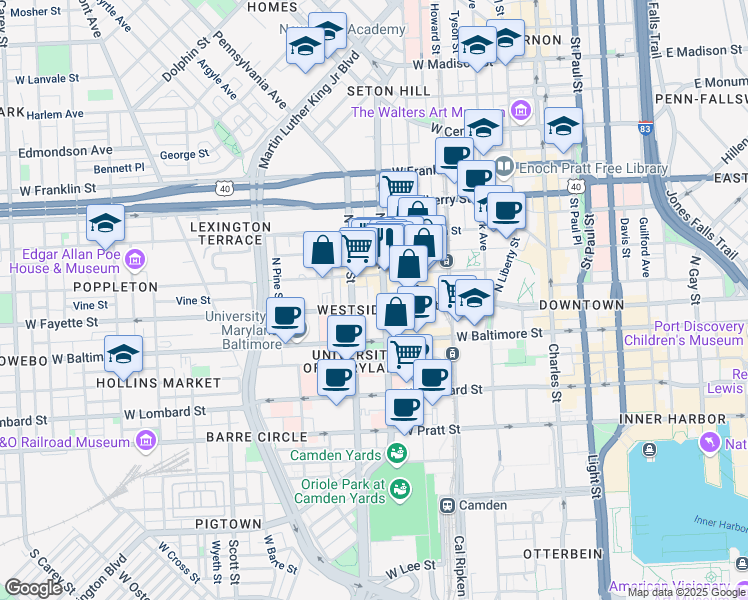Click the OTTERBEIN neighborhood label
748x600 pixels.
[563, 554]
